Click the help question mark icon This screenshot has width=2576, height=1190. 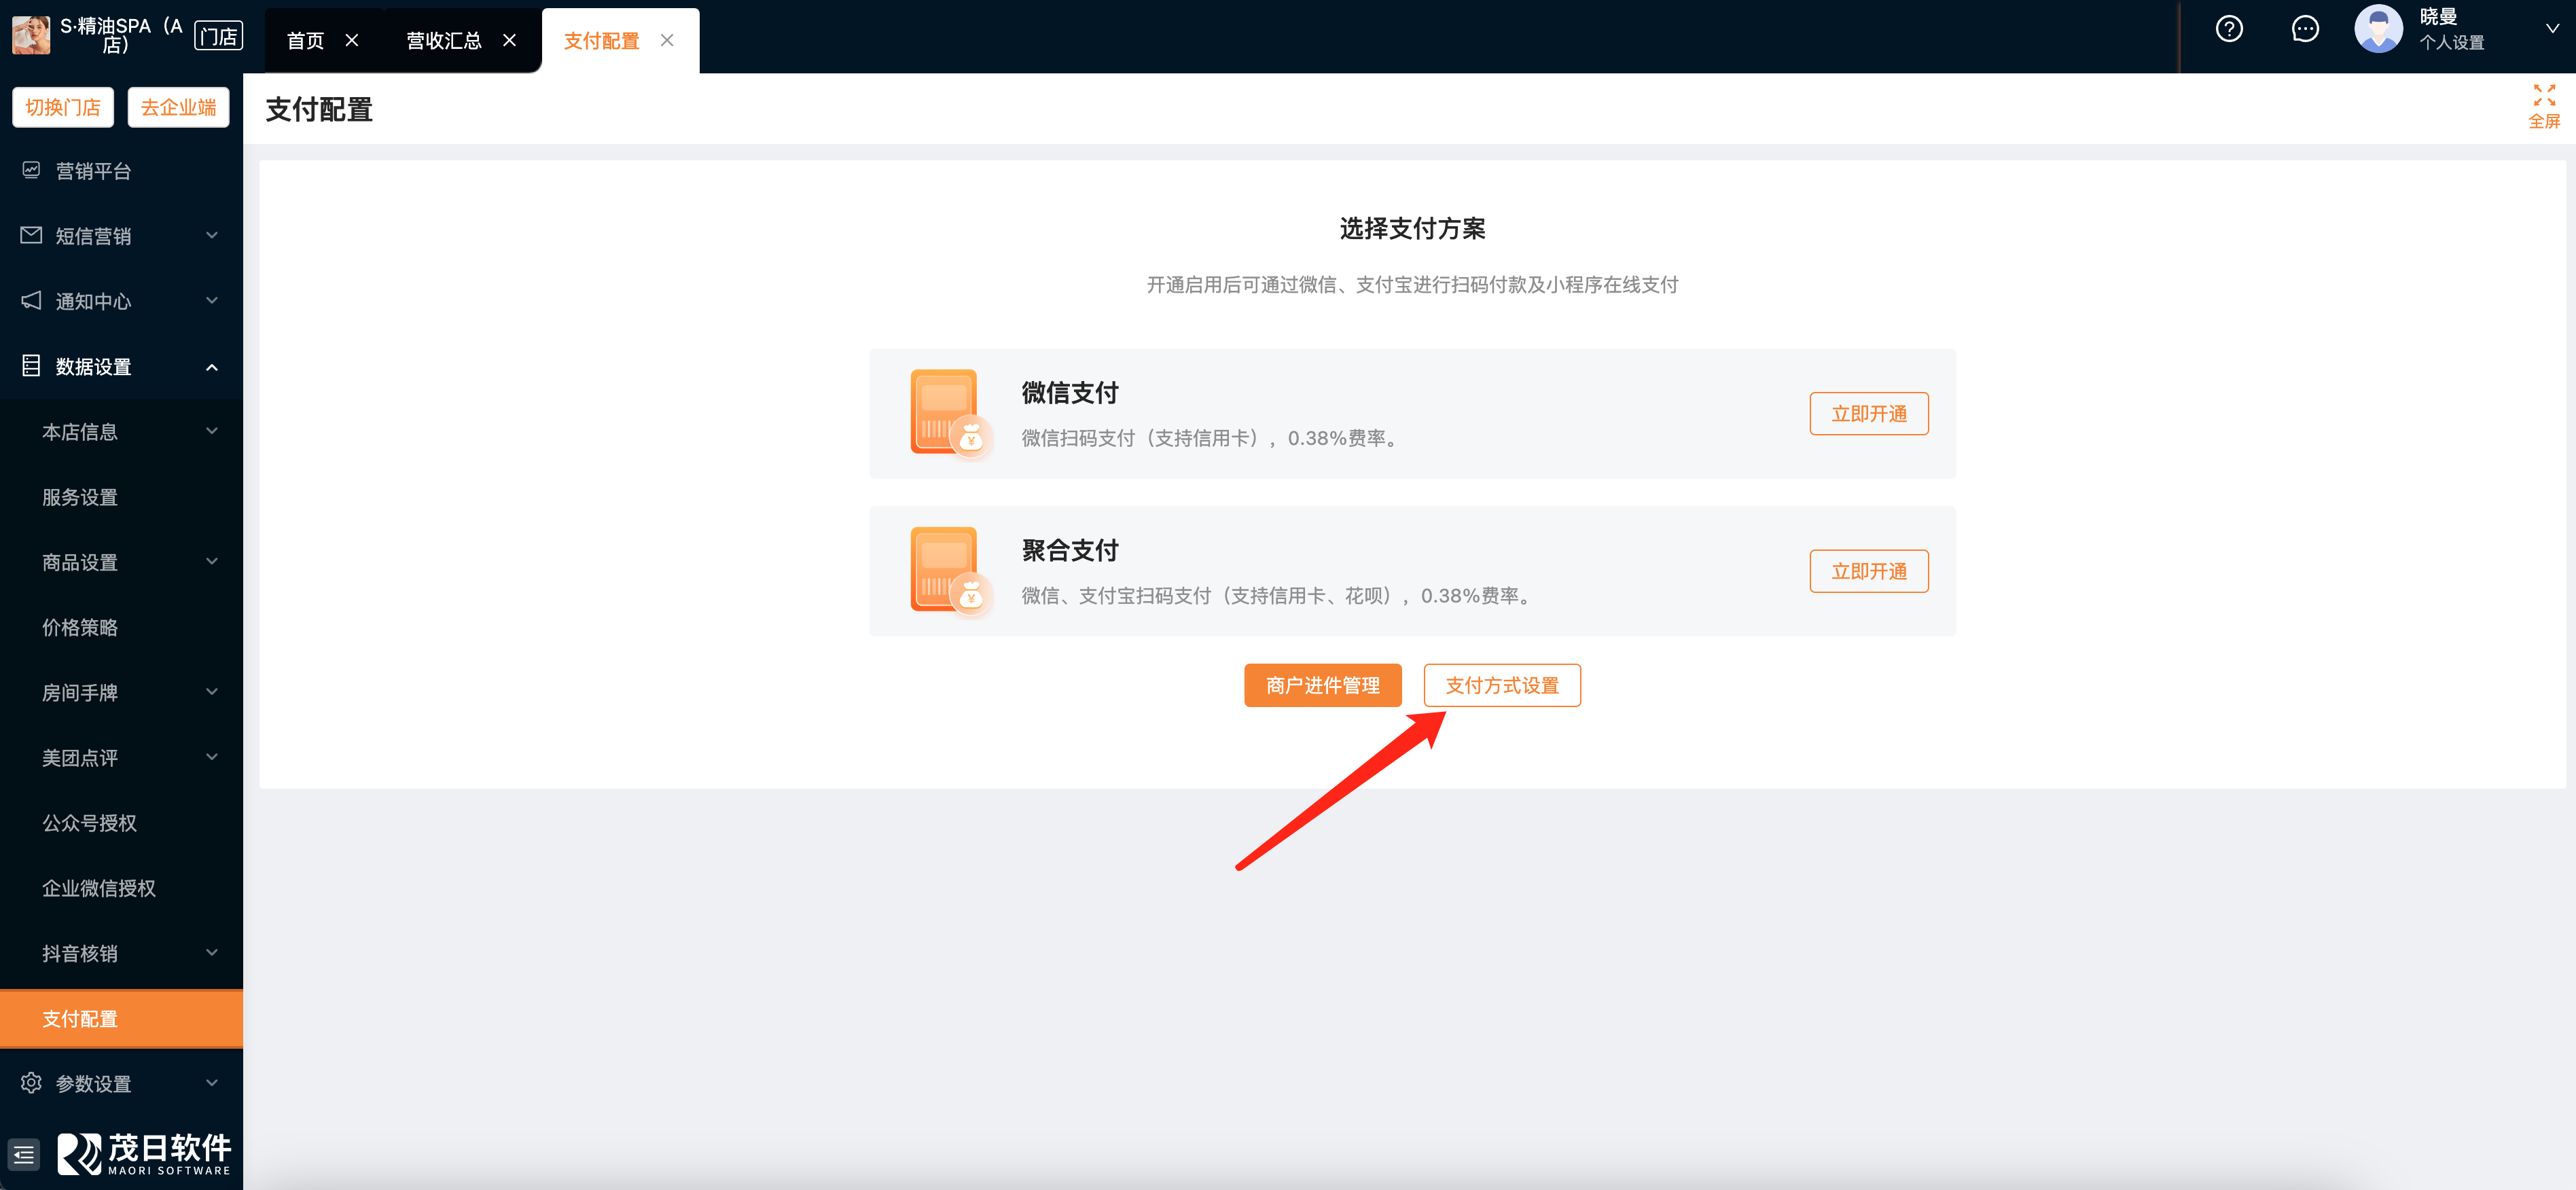coord(2228,29)
